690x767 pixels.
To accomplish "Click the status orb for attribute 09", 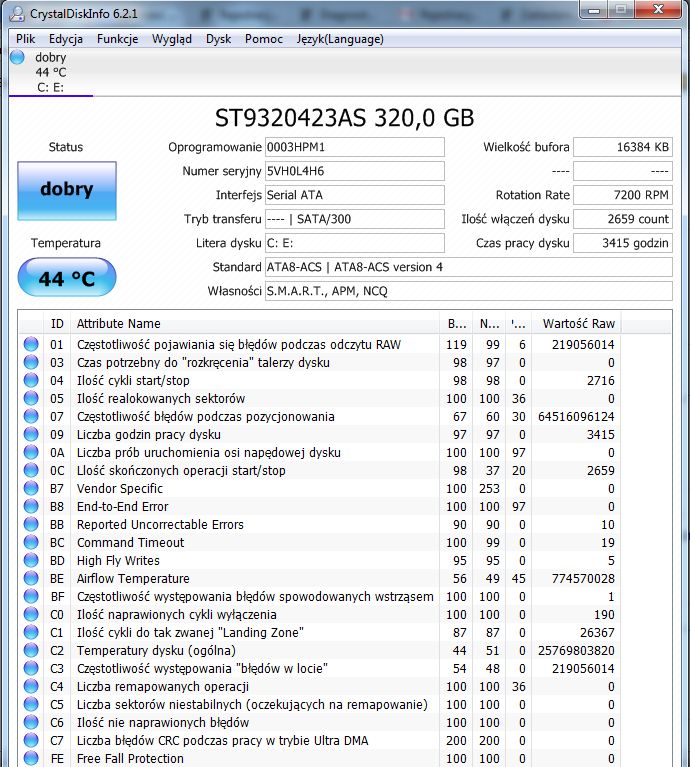I will click(x=31, y=434).
